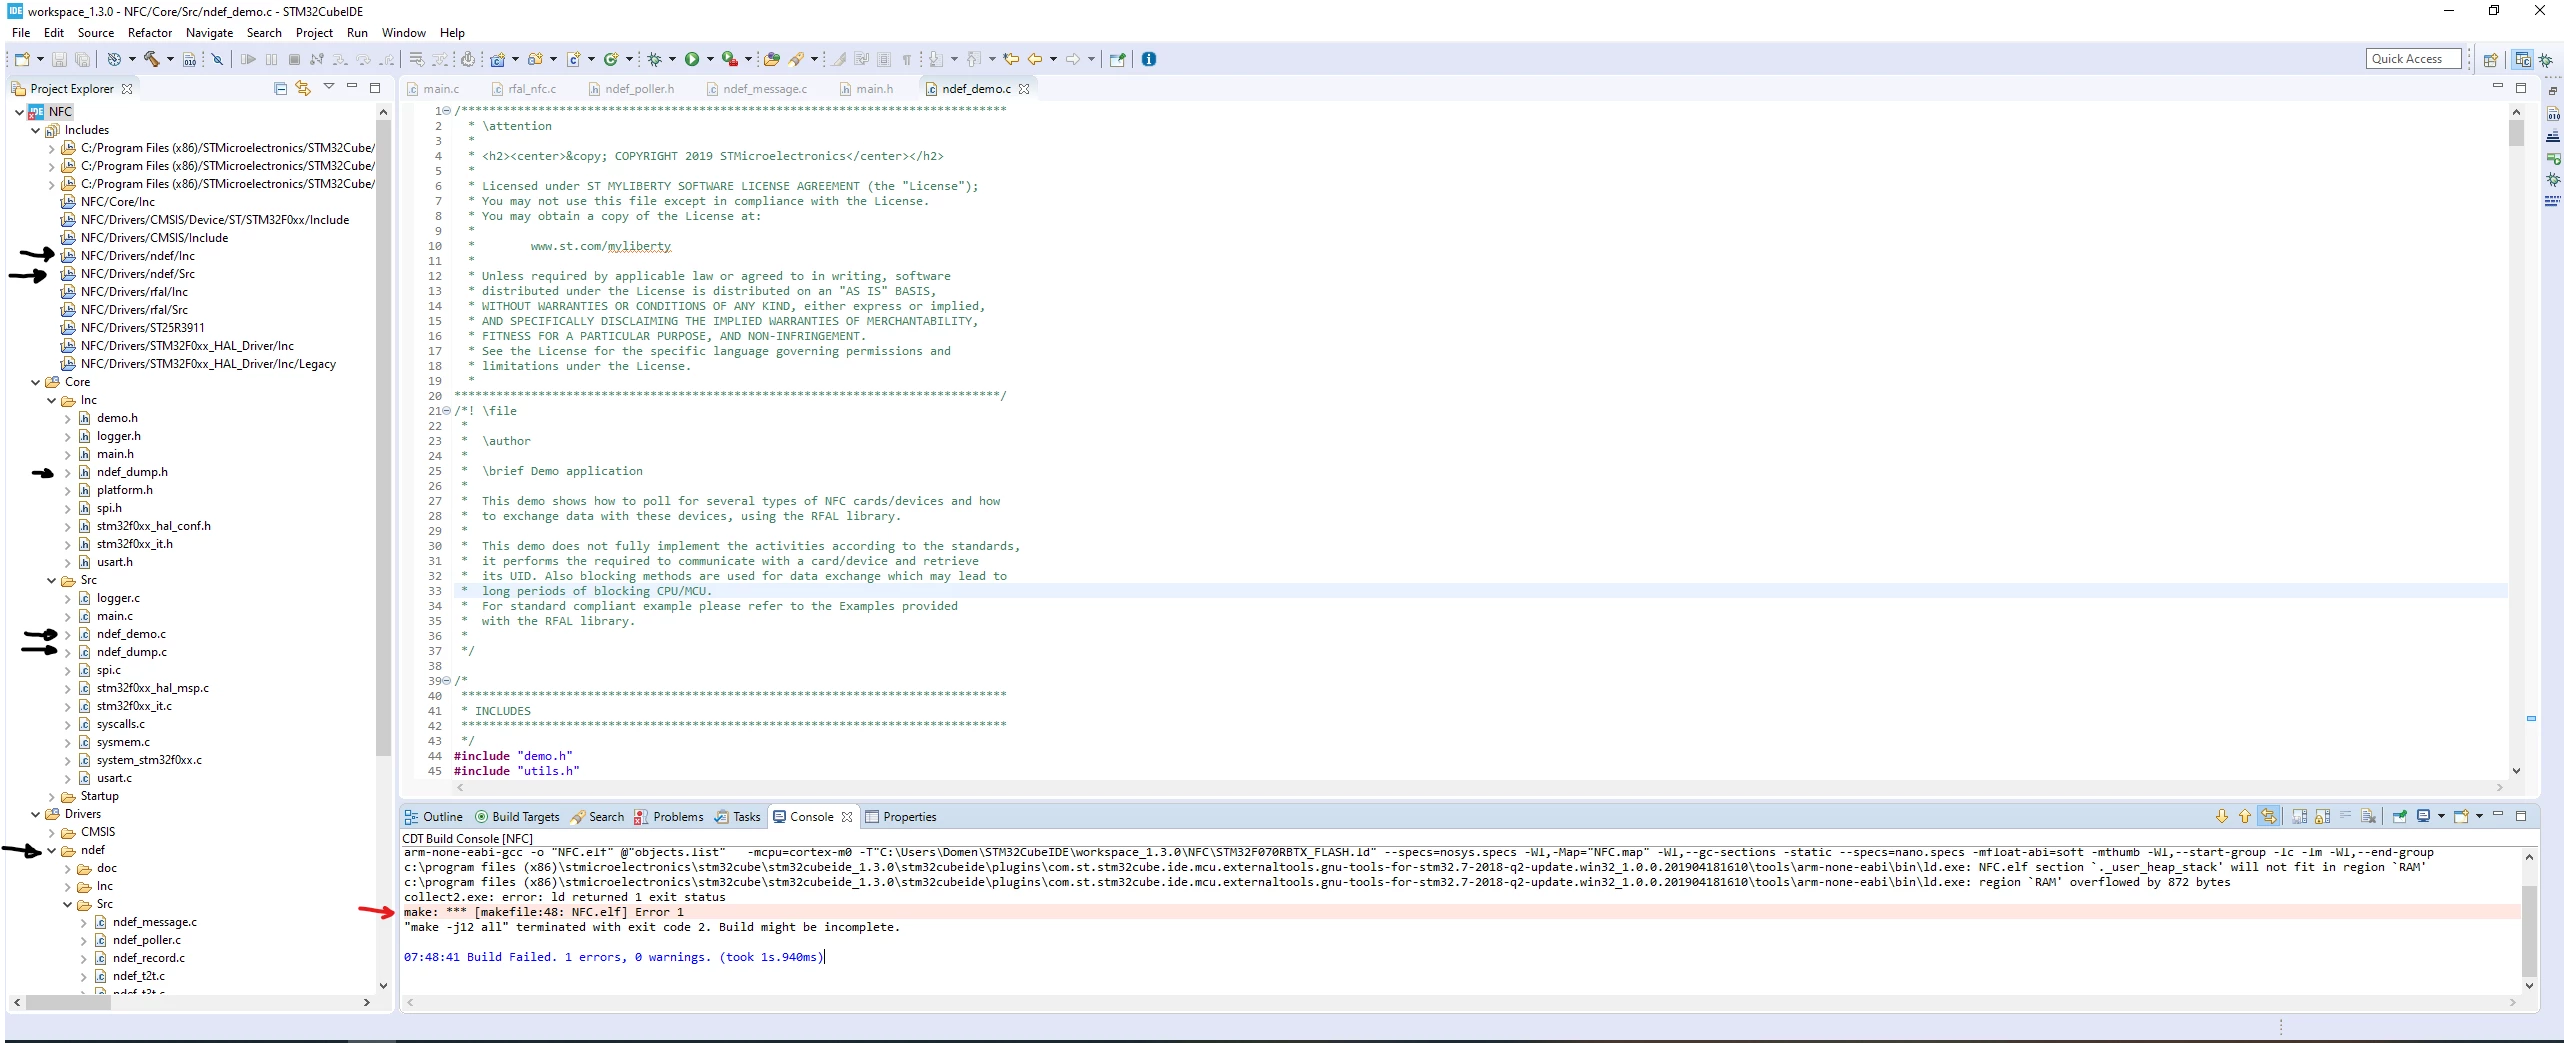Screen dimensions: 2564x1043
Task: Open Project Explorer View Menu triangle
Action: tap(329, 87)
